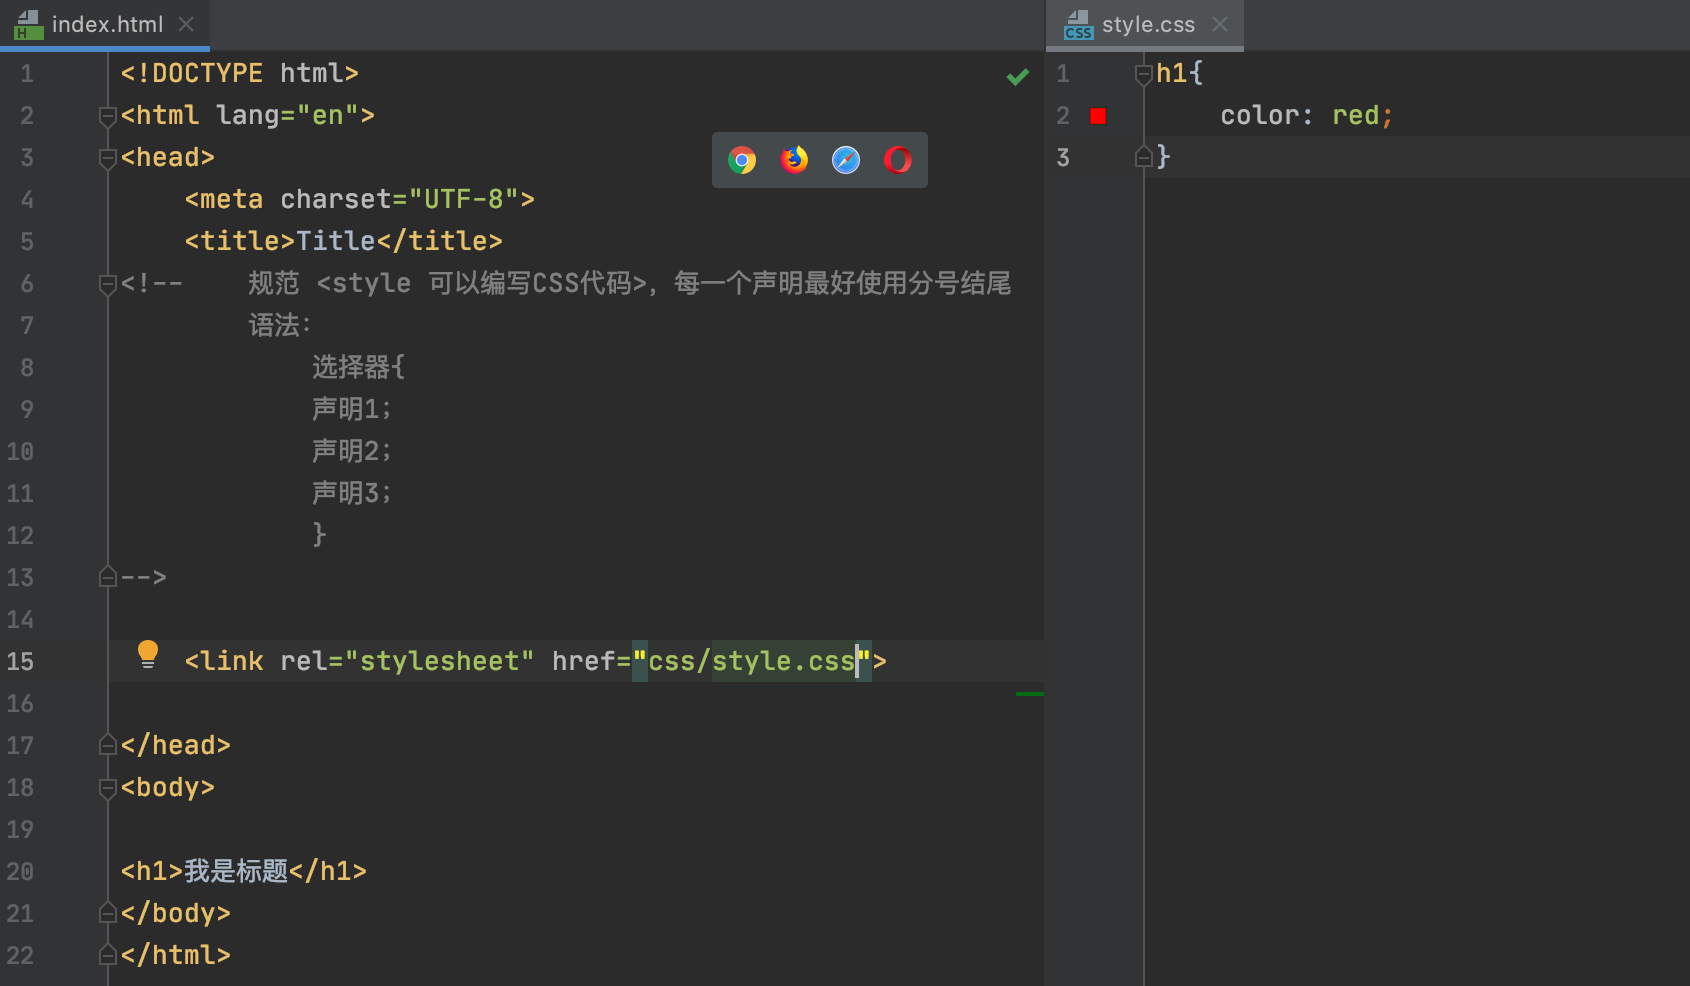Click the <!DOCTYPE html> declaration
The image size is (1690, 986).
click(x=240, y=73)
